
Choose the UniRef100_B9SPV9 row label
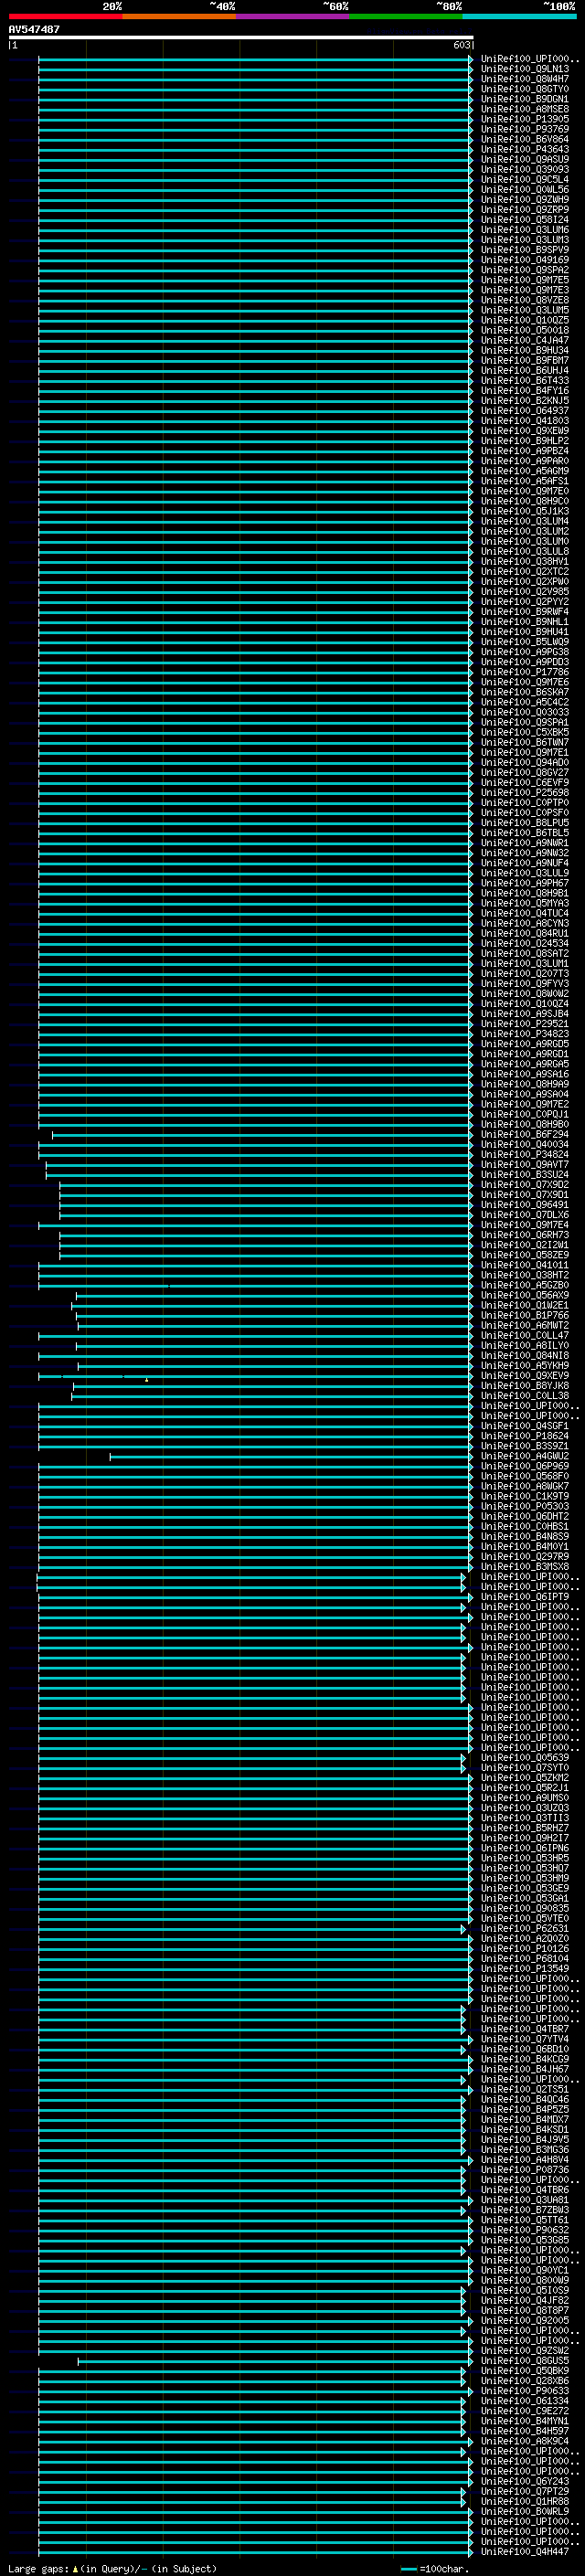[x=525, y=251]
